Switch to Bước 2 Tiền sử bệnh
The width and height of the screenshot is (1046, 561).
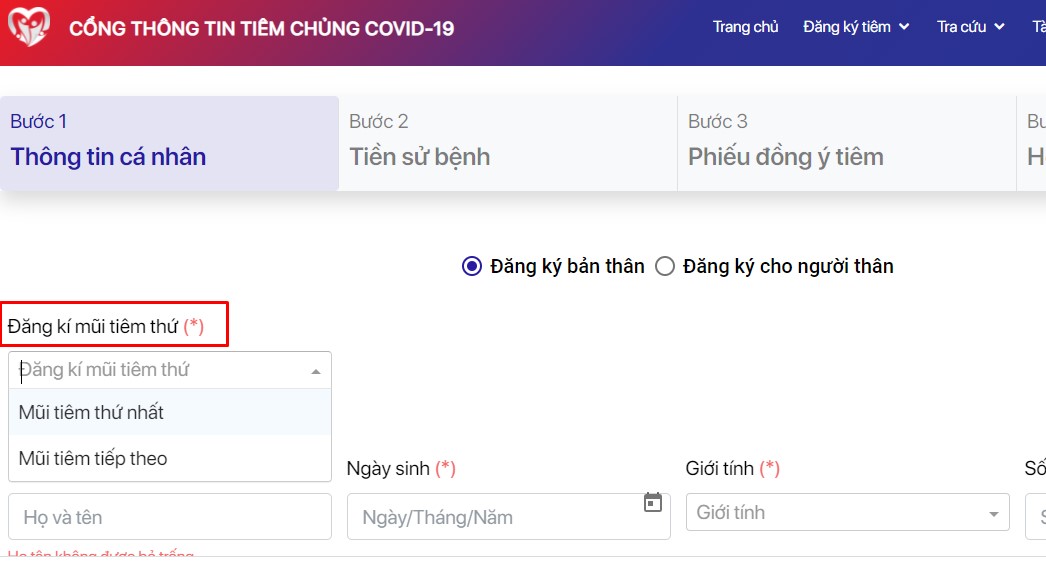pos(507,143)
